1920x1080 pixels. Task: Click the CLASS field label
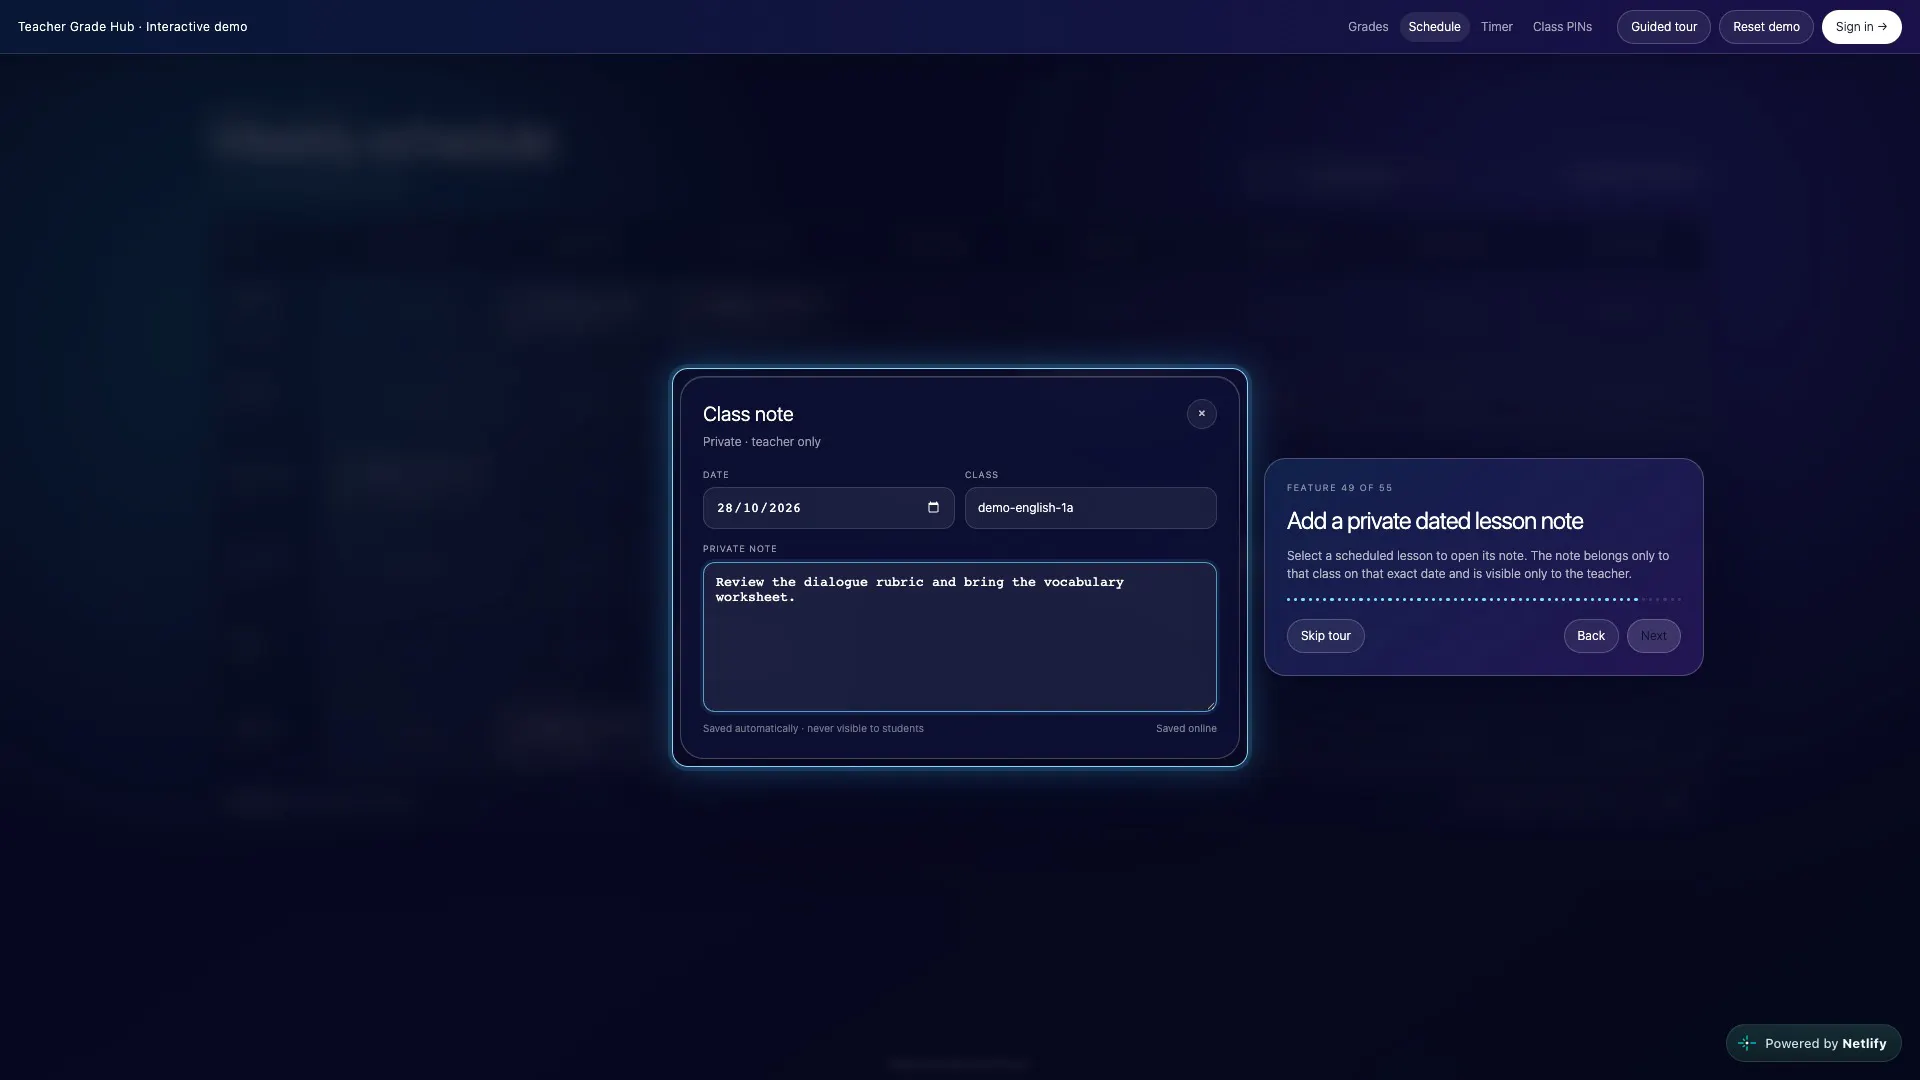tap(981, 475)
